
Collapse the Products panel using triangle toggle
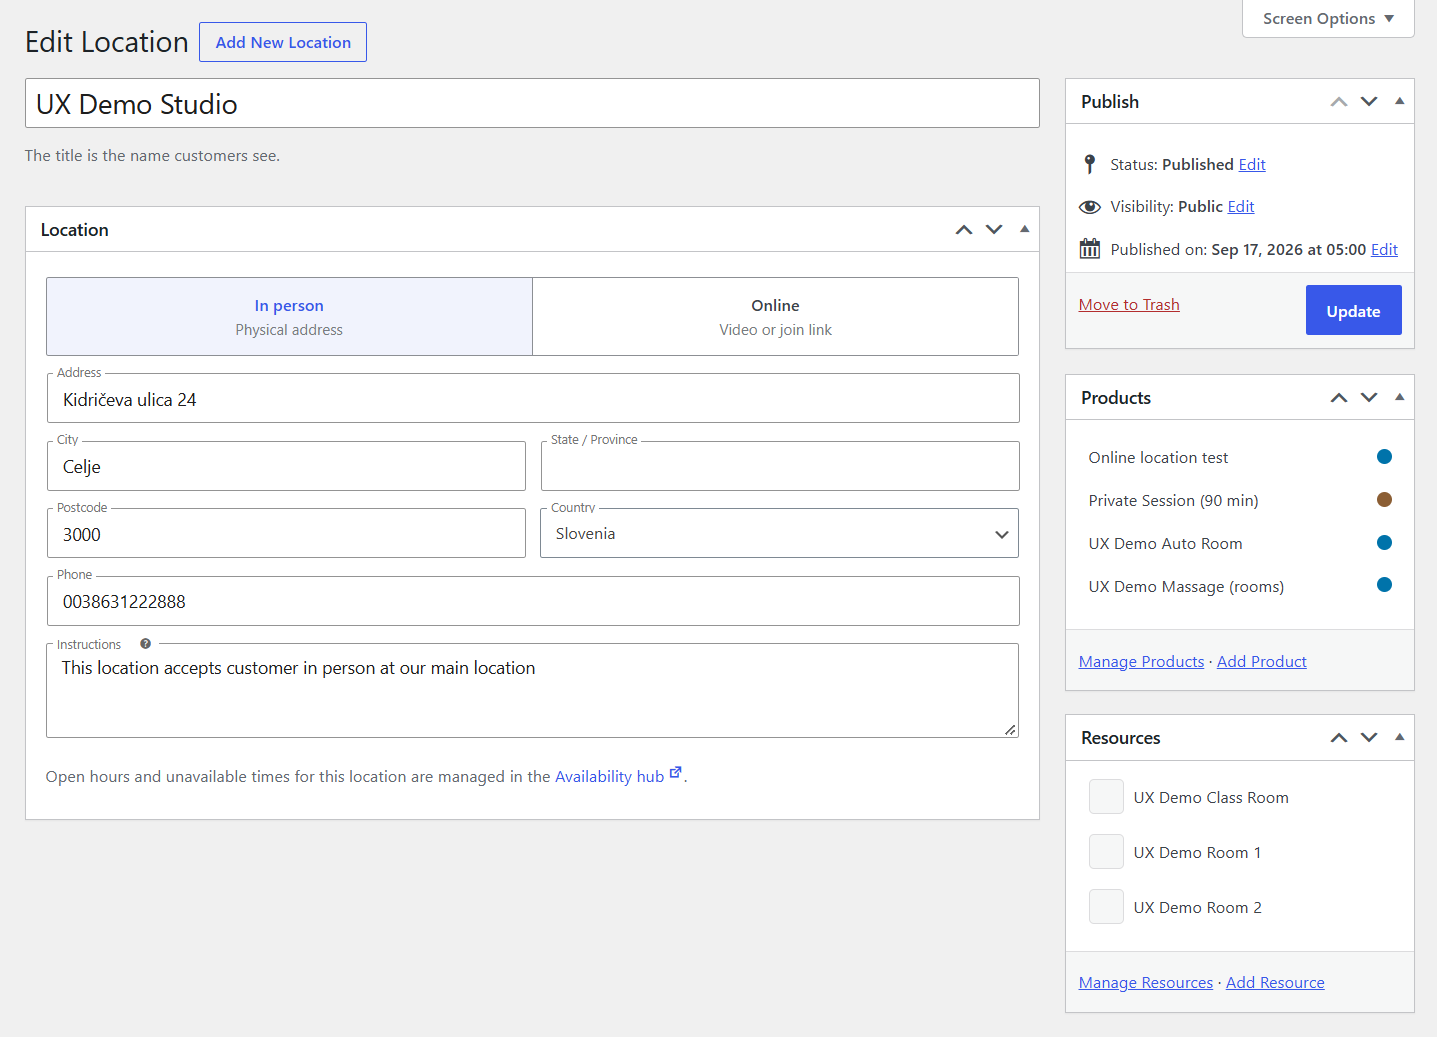[1399, 397]
